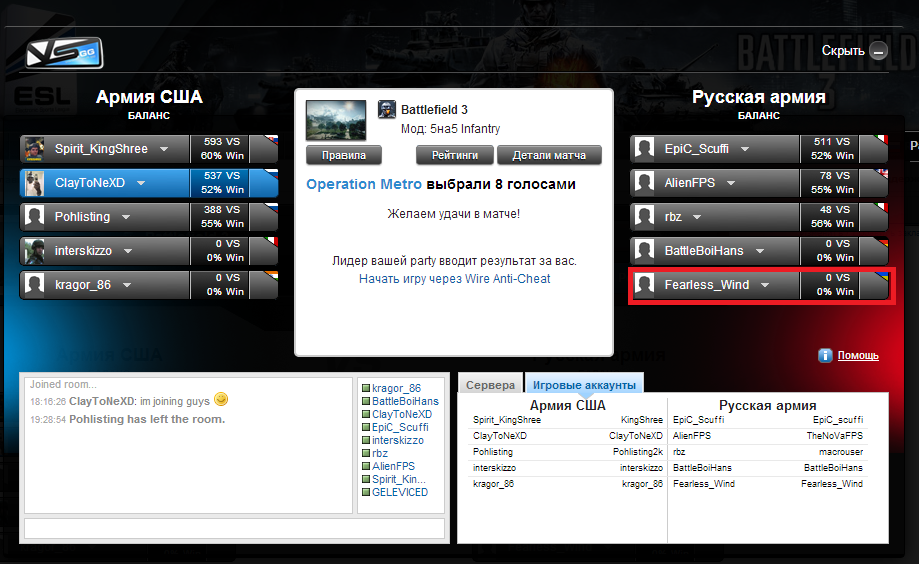
Task: Open the Помощь help link
Action: tap(858, 355)
